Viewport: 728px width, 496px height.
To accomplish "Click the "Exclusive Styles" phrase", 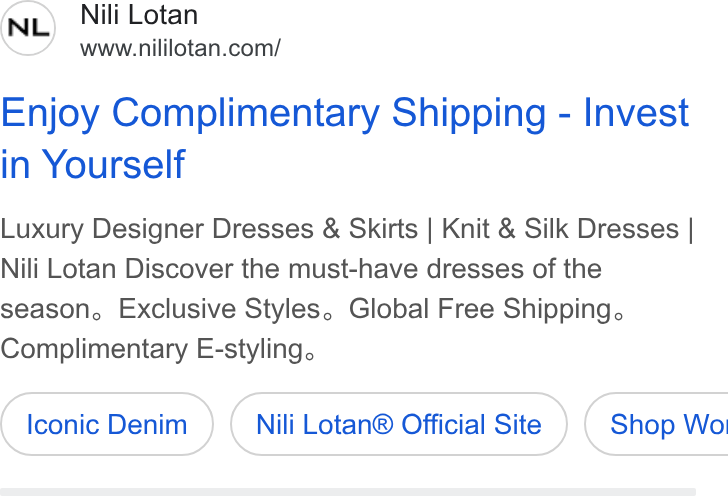I will click(220, 309).
